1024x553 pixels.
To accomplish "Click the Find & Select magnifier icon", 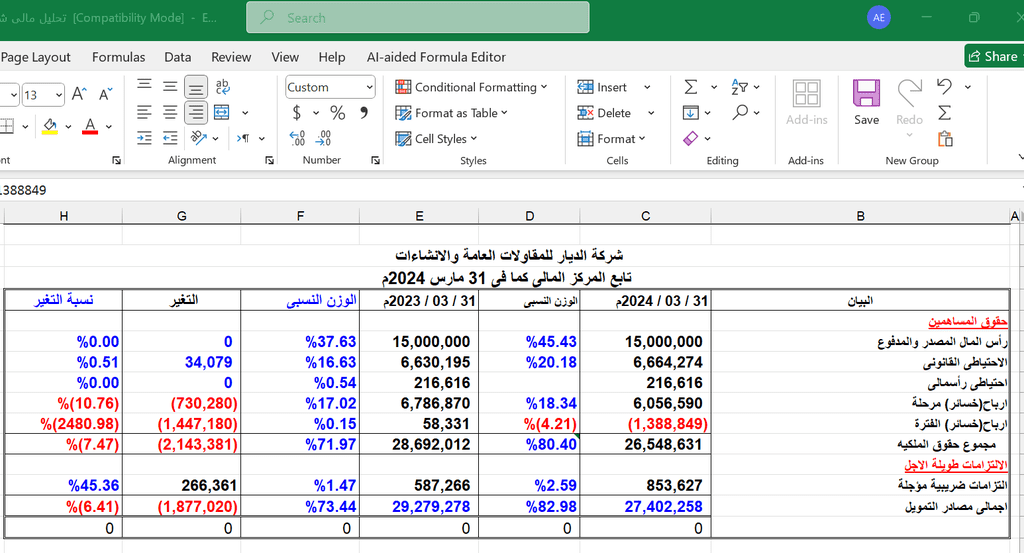I will tap(739, 112).
